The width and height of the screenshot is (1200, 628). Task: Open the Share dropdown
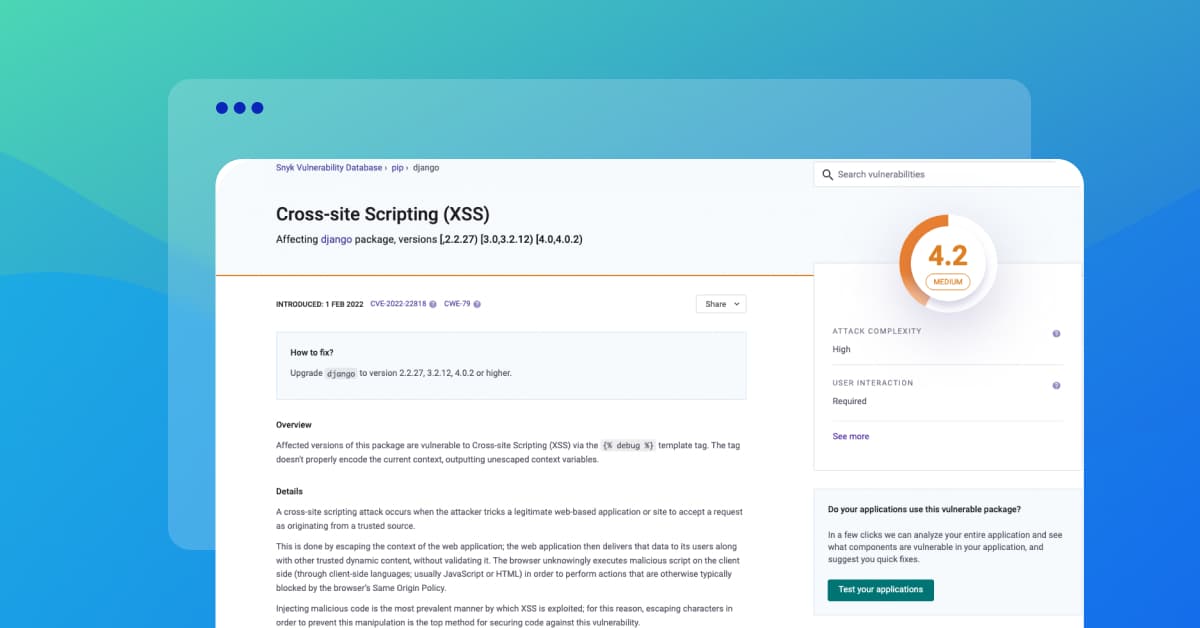[x=721, y=303]
